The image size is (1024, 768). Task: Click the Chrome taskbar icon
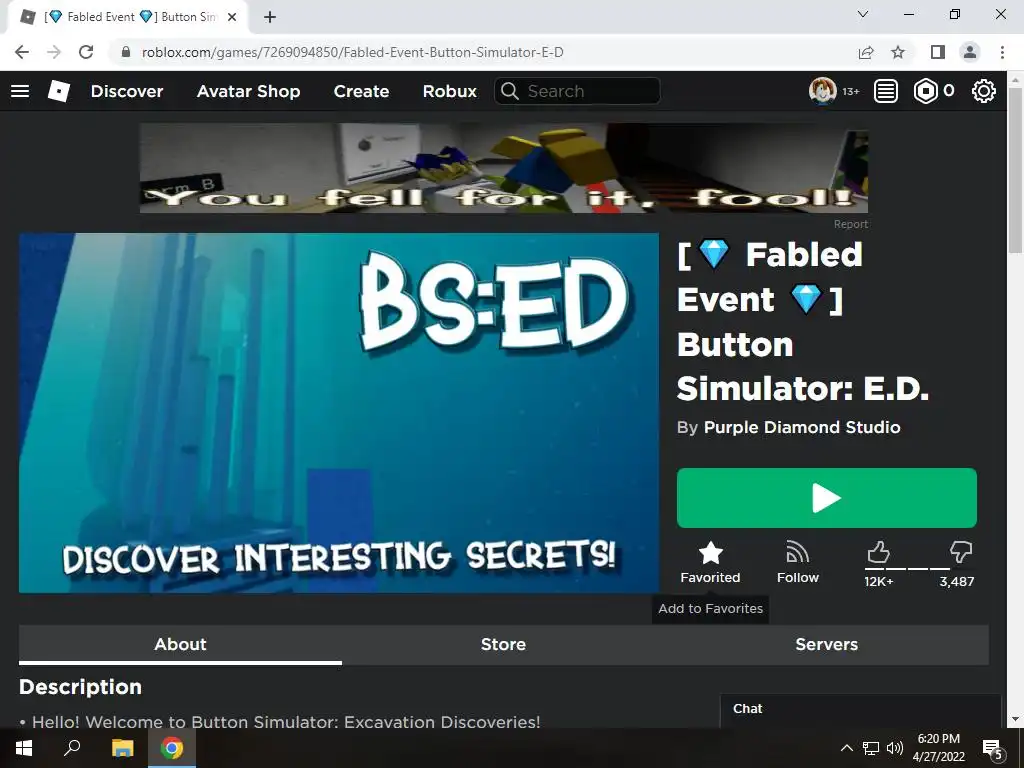pos(172,748)
